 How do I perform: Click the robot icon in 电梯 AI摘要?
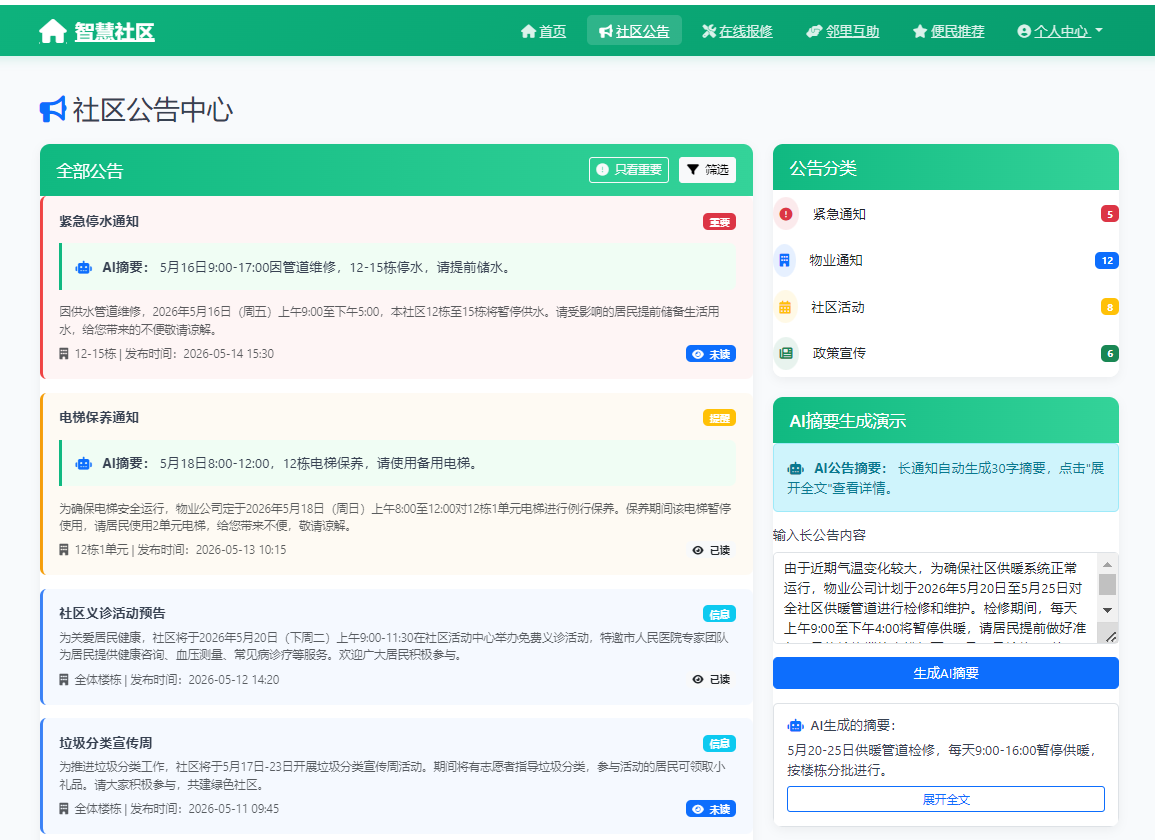[84, 463]
